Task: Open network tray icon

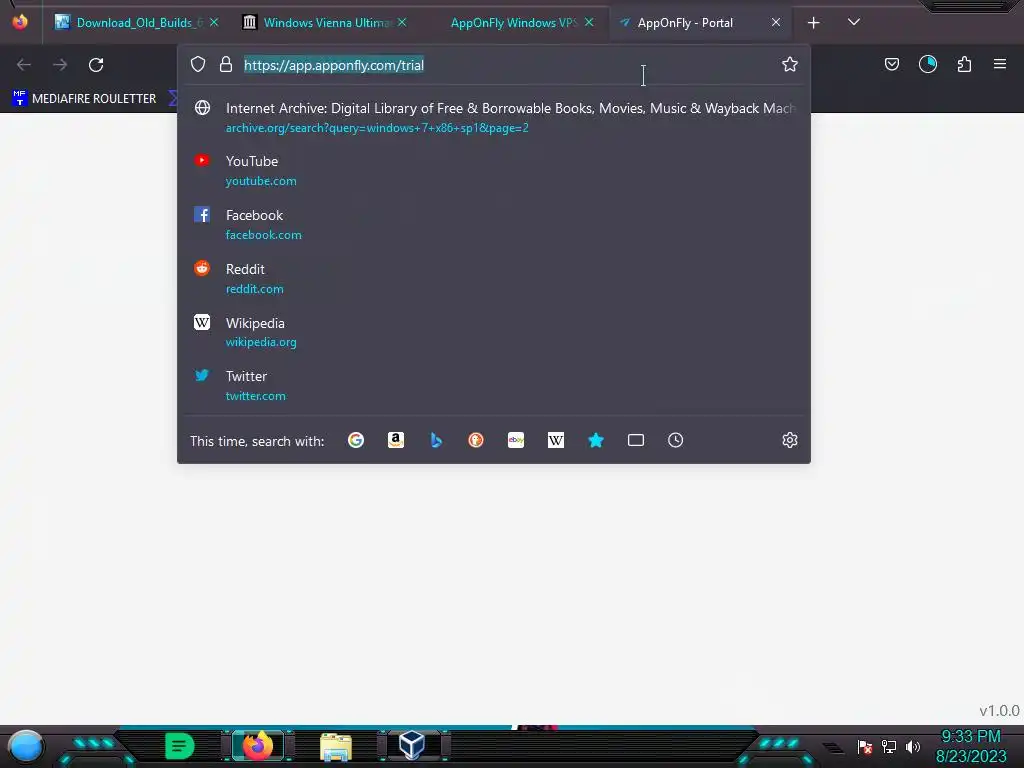Action: point(889,747)
